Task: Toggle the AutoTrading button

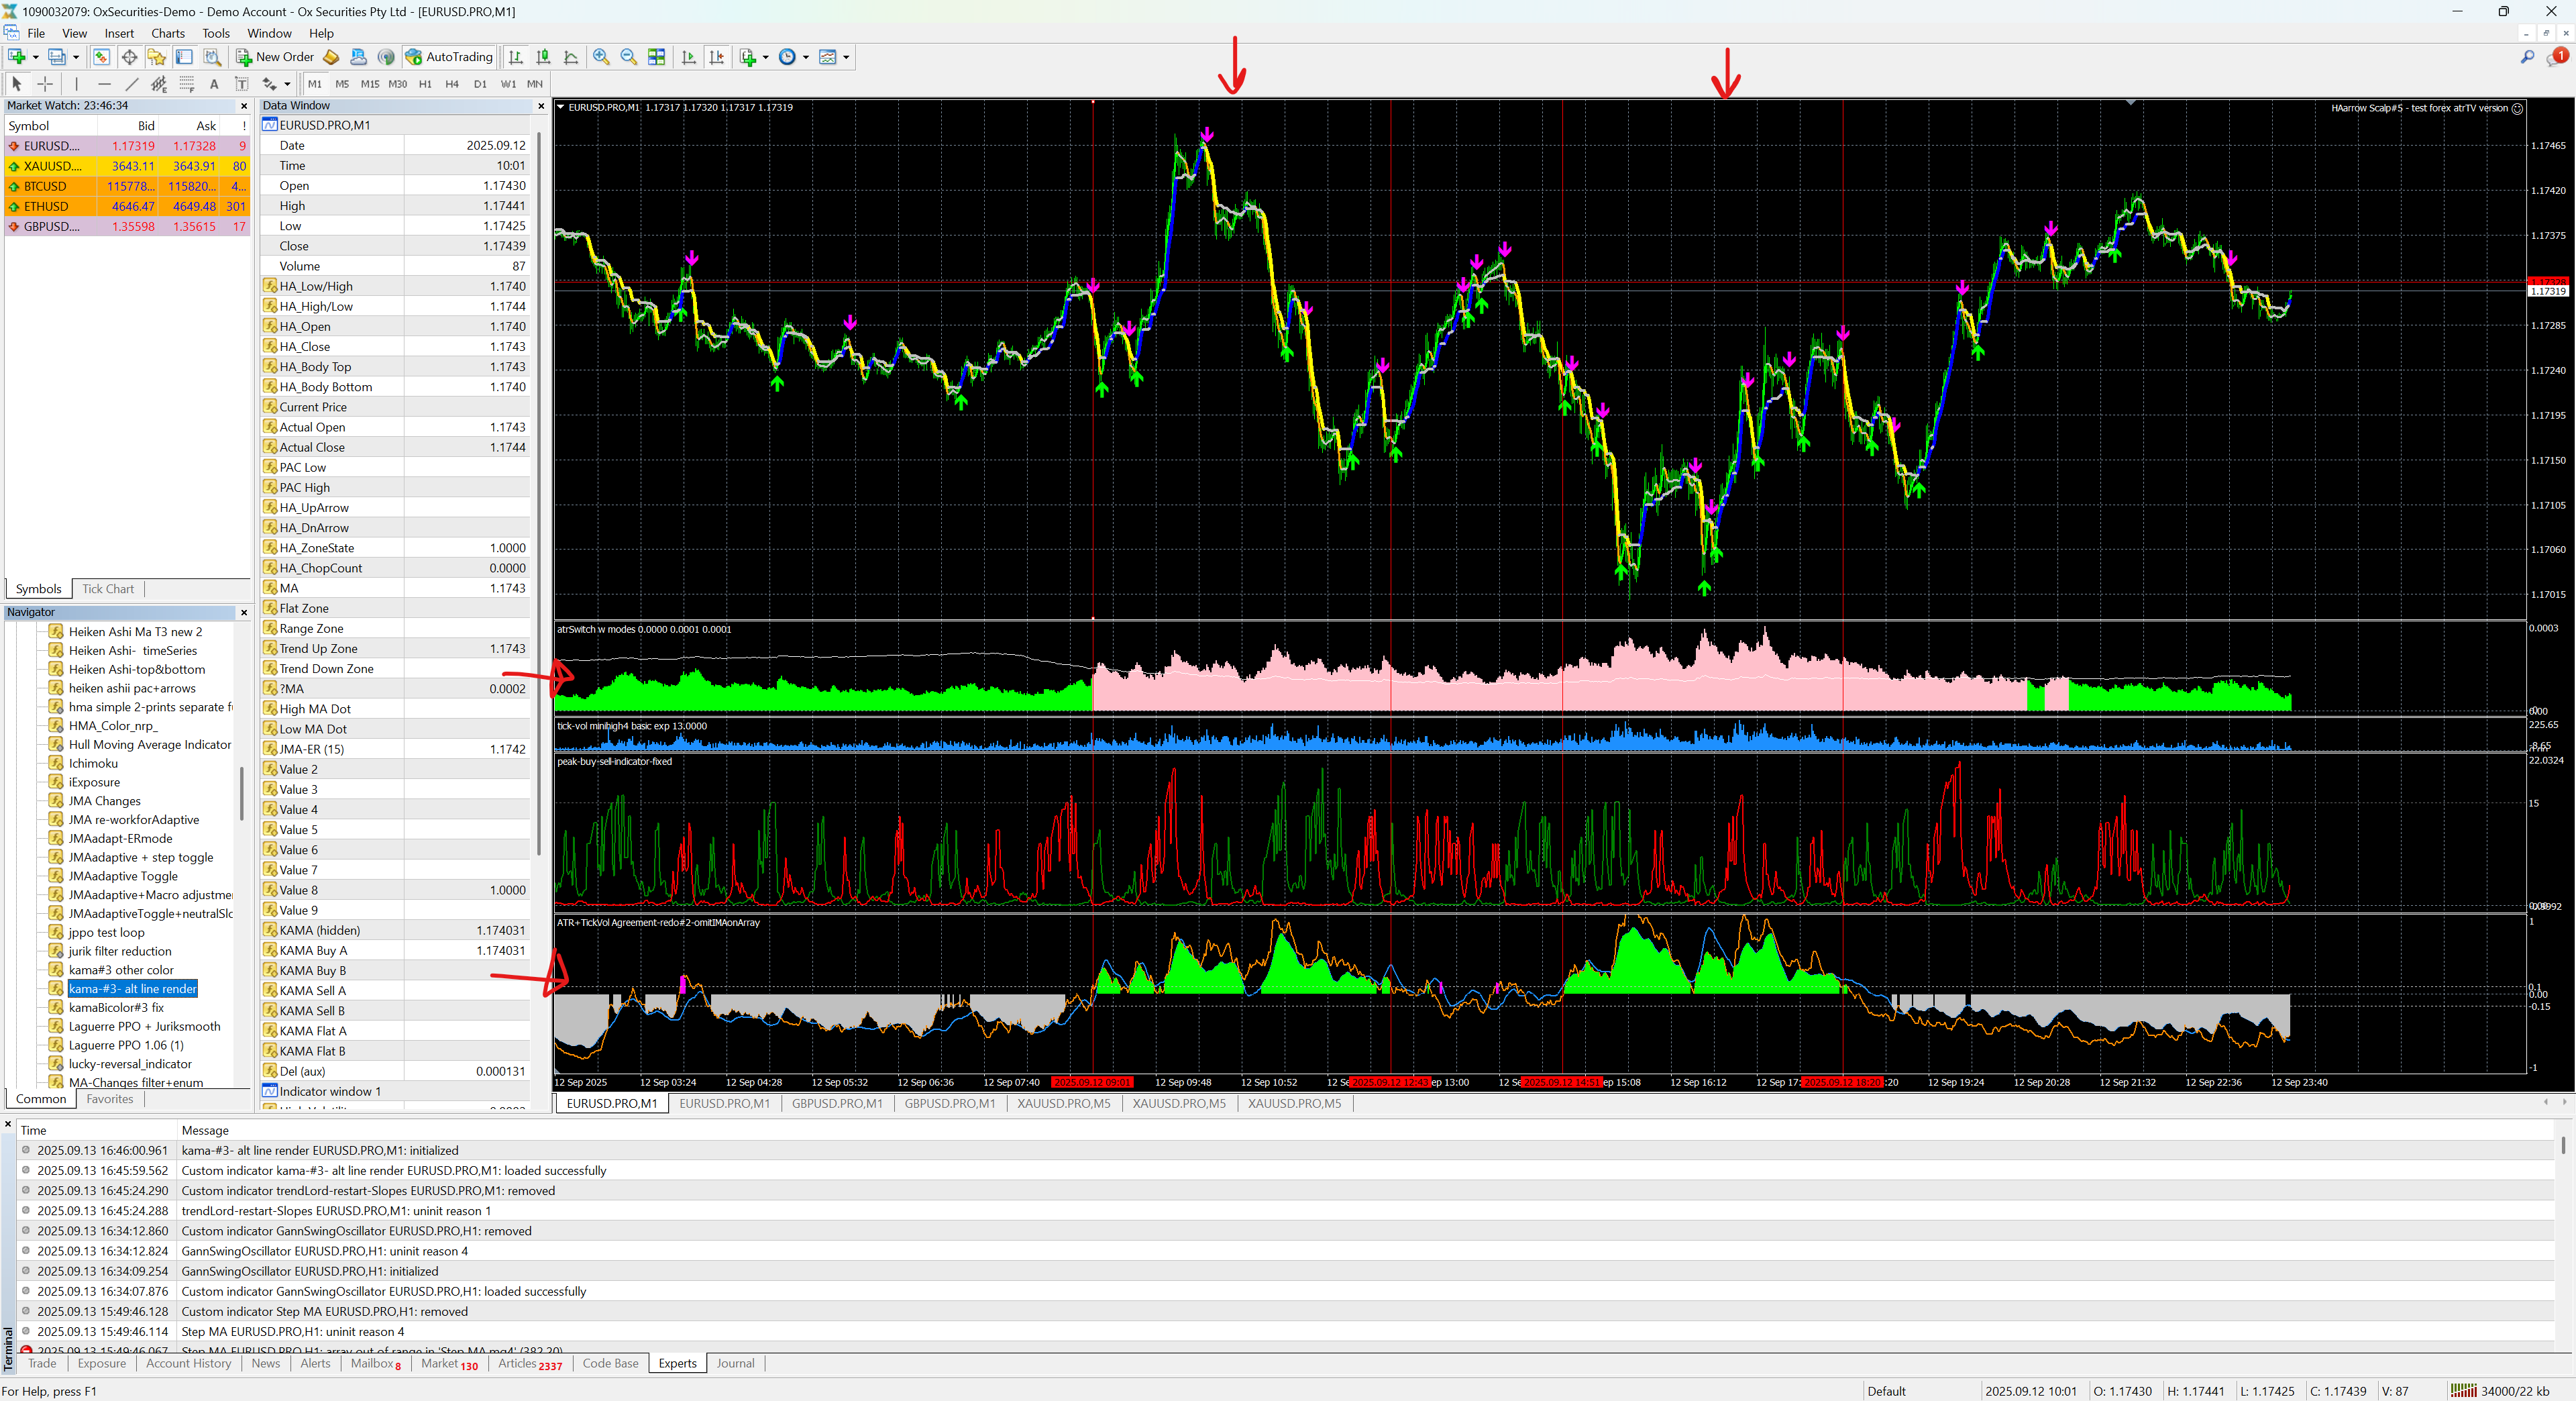Action: [x=449, y=57]
